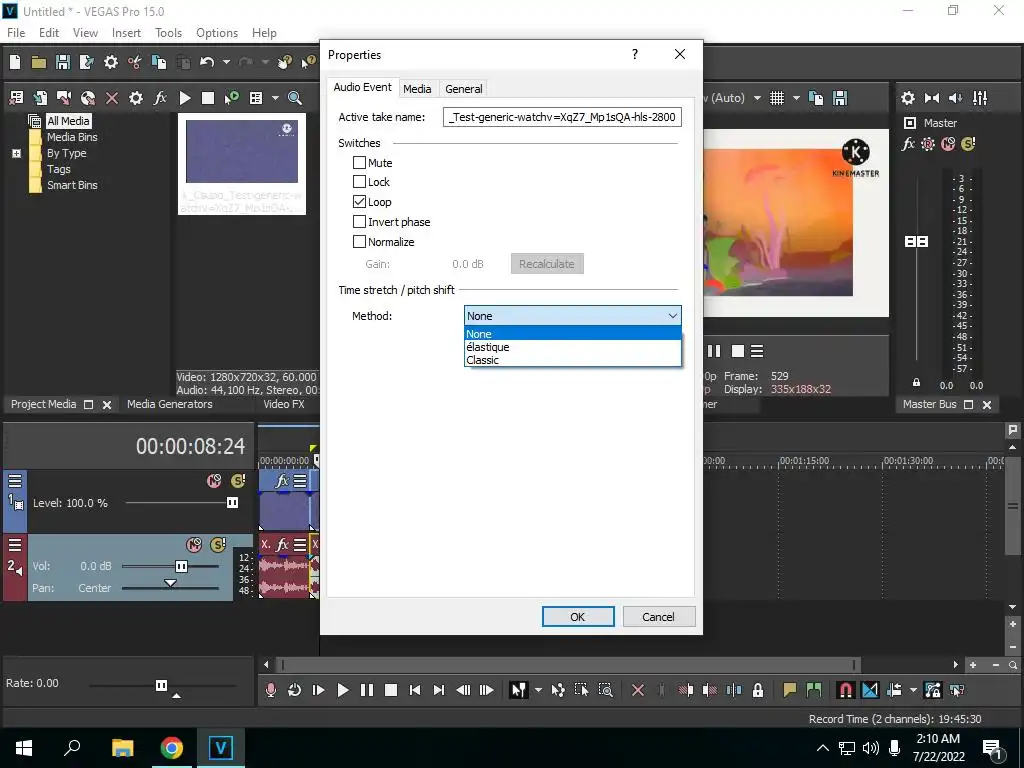The width and height of the screenshot is (1024, 768).
Task: Select All Media in the media tree
Action: pos(68,121)
